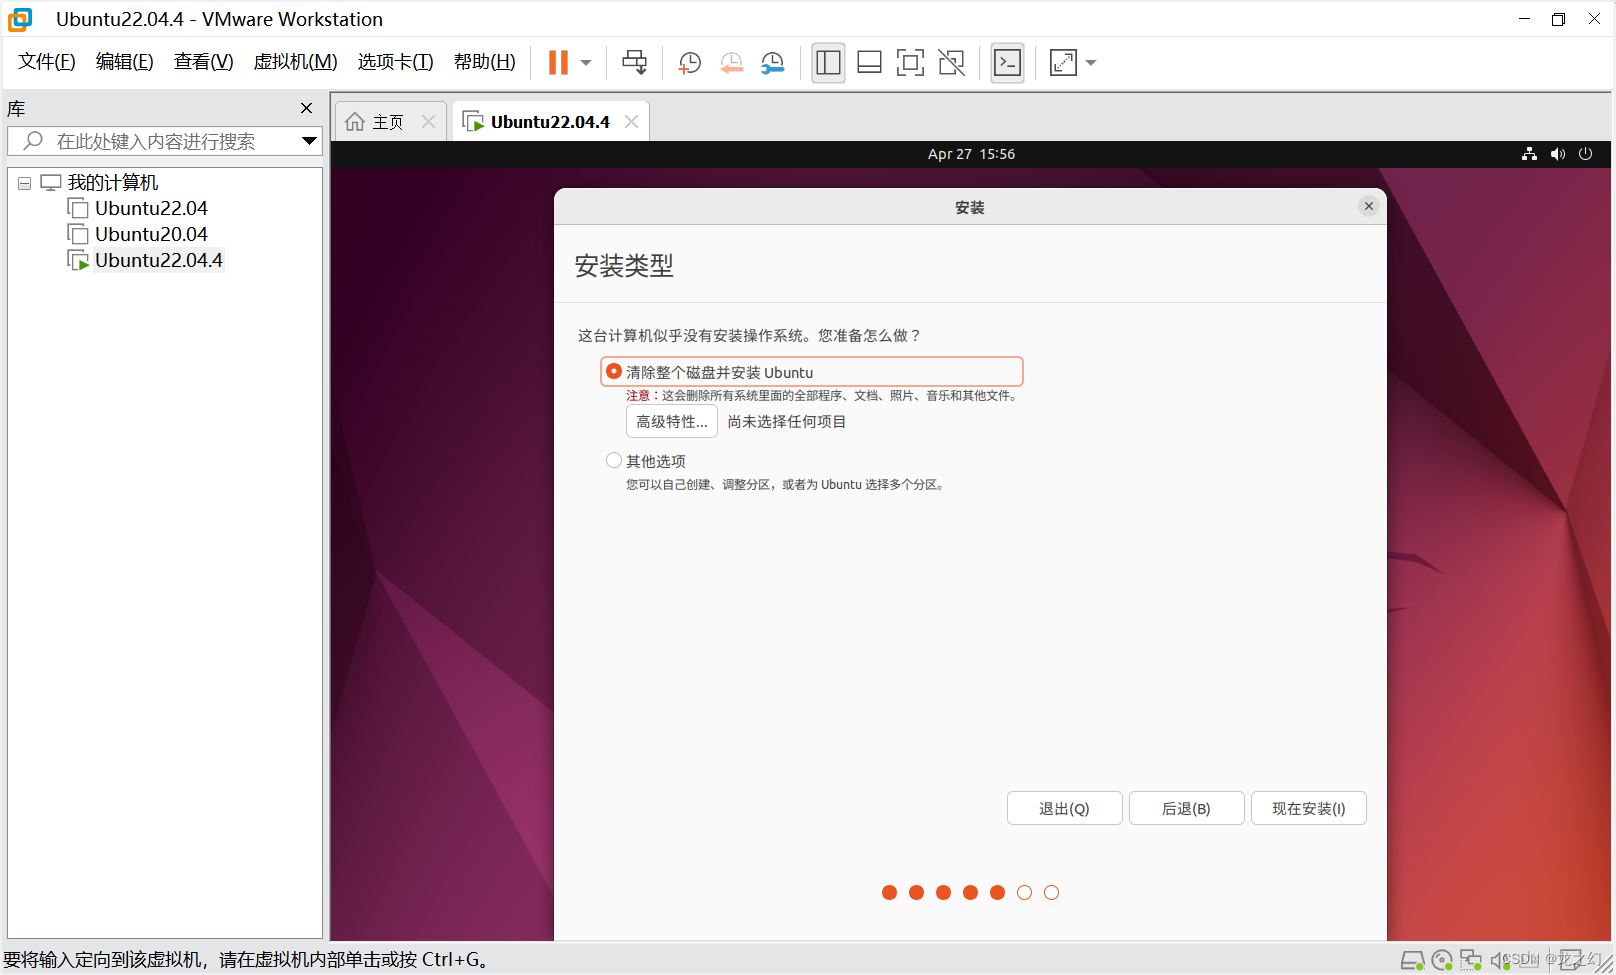Click the 后退(B) button
This screenshot has width=1616, height=975.
[1186, 808]
